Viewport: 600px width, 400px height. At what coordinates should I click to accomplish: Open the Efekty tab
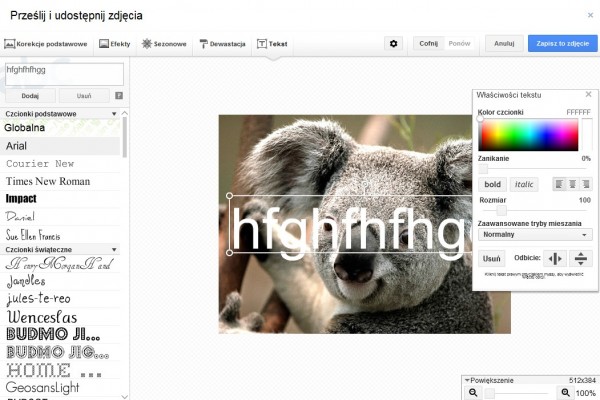[x=114, y=44]
